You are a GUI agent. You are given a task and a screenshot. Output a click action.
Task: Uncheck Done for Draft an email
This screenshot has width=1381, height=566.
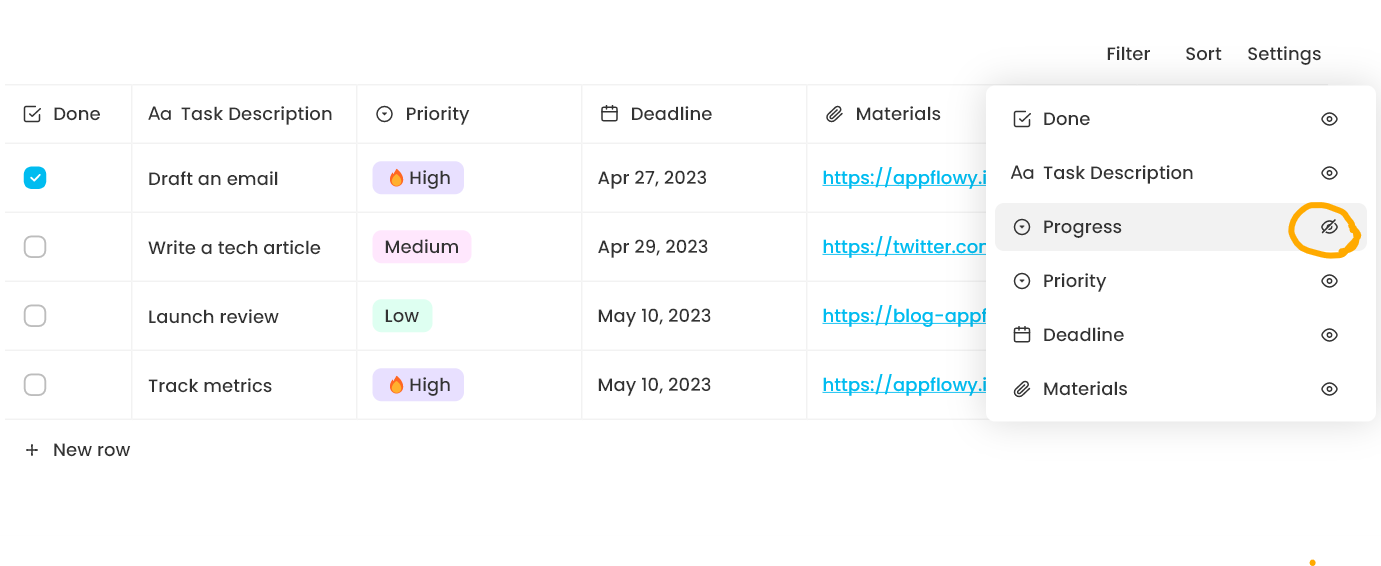(x=35, y=178)
